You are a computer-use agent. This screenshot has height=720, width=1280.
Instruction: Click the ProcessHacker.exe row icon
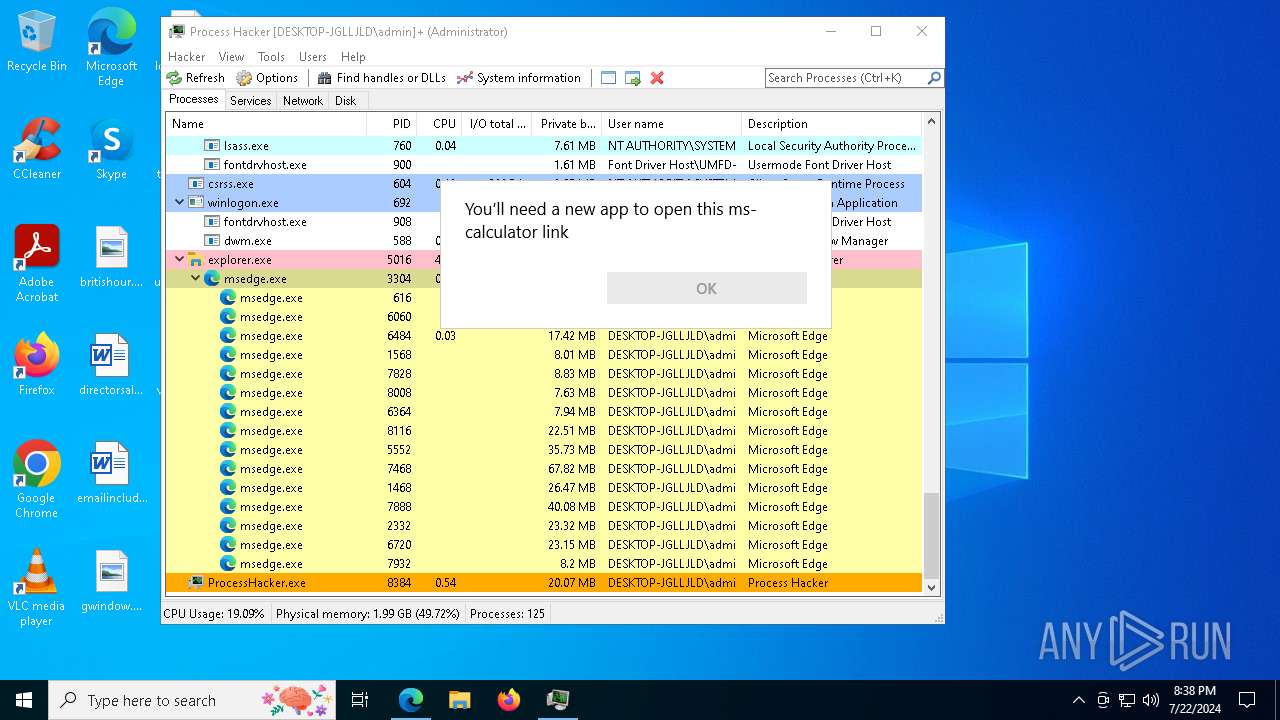196,583
